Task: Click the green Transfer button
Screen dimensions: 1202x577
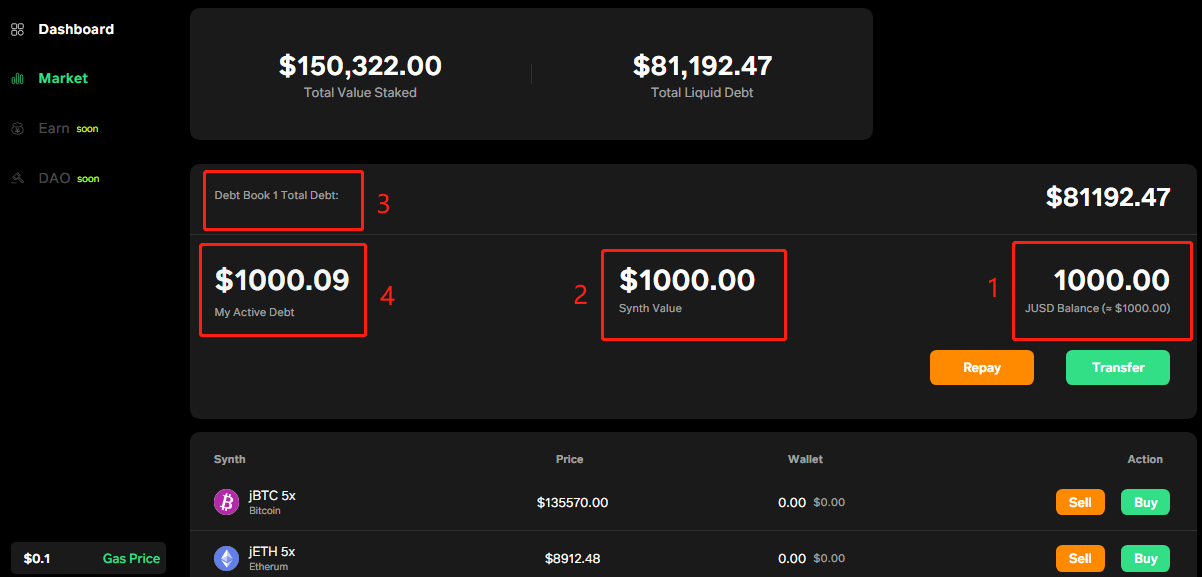Action: [x=1118, y=367]
